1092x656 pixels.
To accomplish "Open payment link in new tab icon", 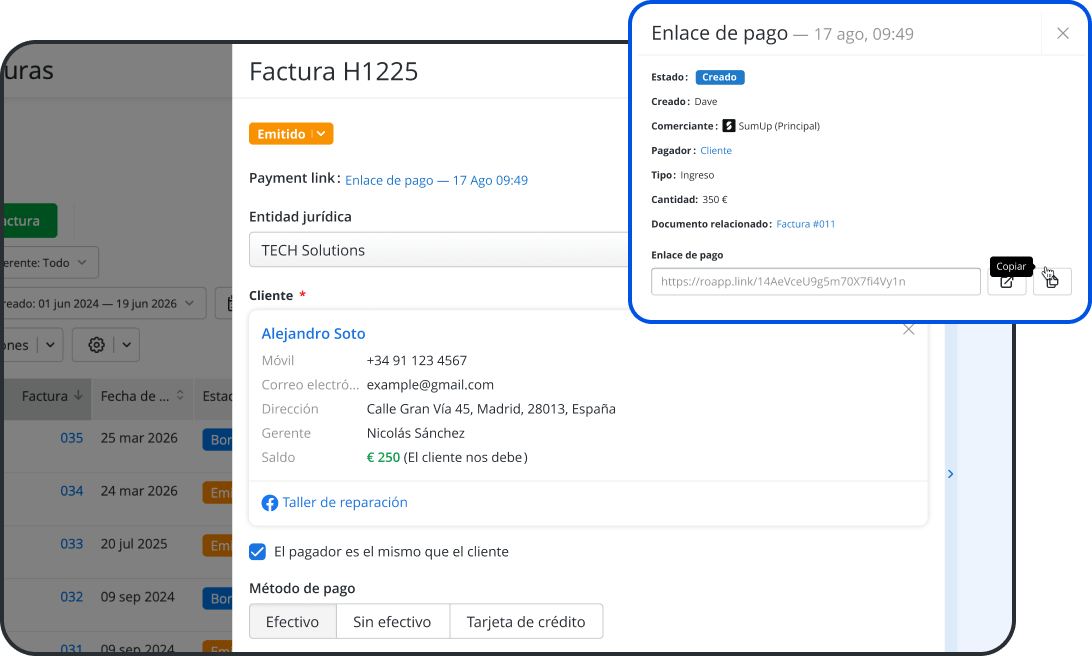I will 1006,283.
